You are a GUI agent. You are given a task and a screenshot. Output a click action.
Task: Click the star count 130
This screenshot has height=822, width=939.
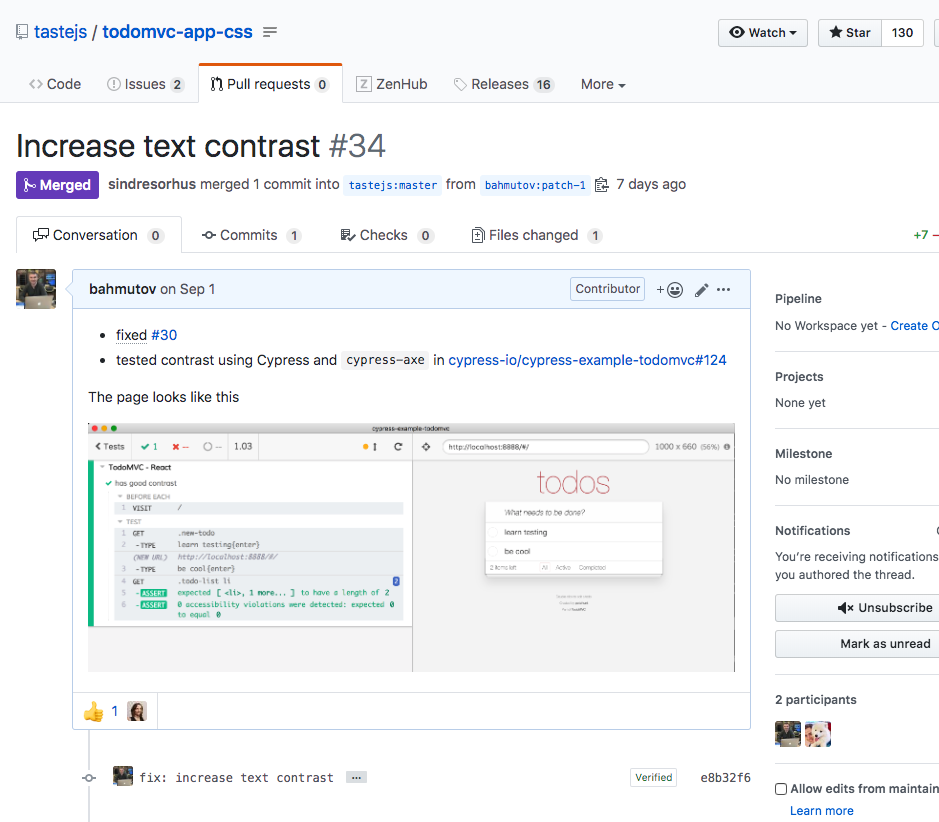click(902, 33)
